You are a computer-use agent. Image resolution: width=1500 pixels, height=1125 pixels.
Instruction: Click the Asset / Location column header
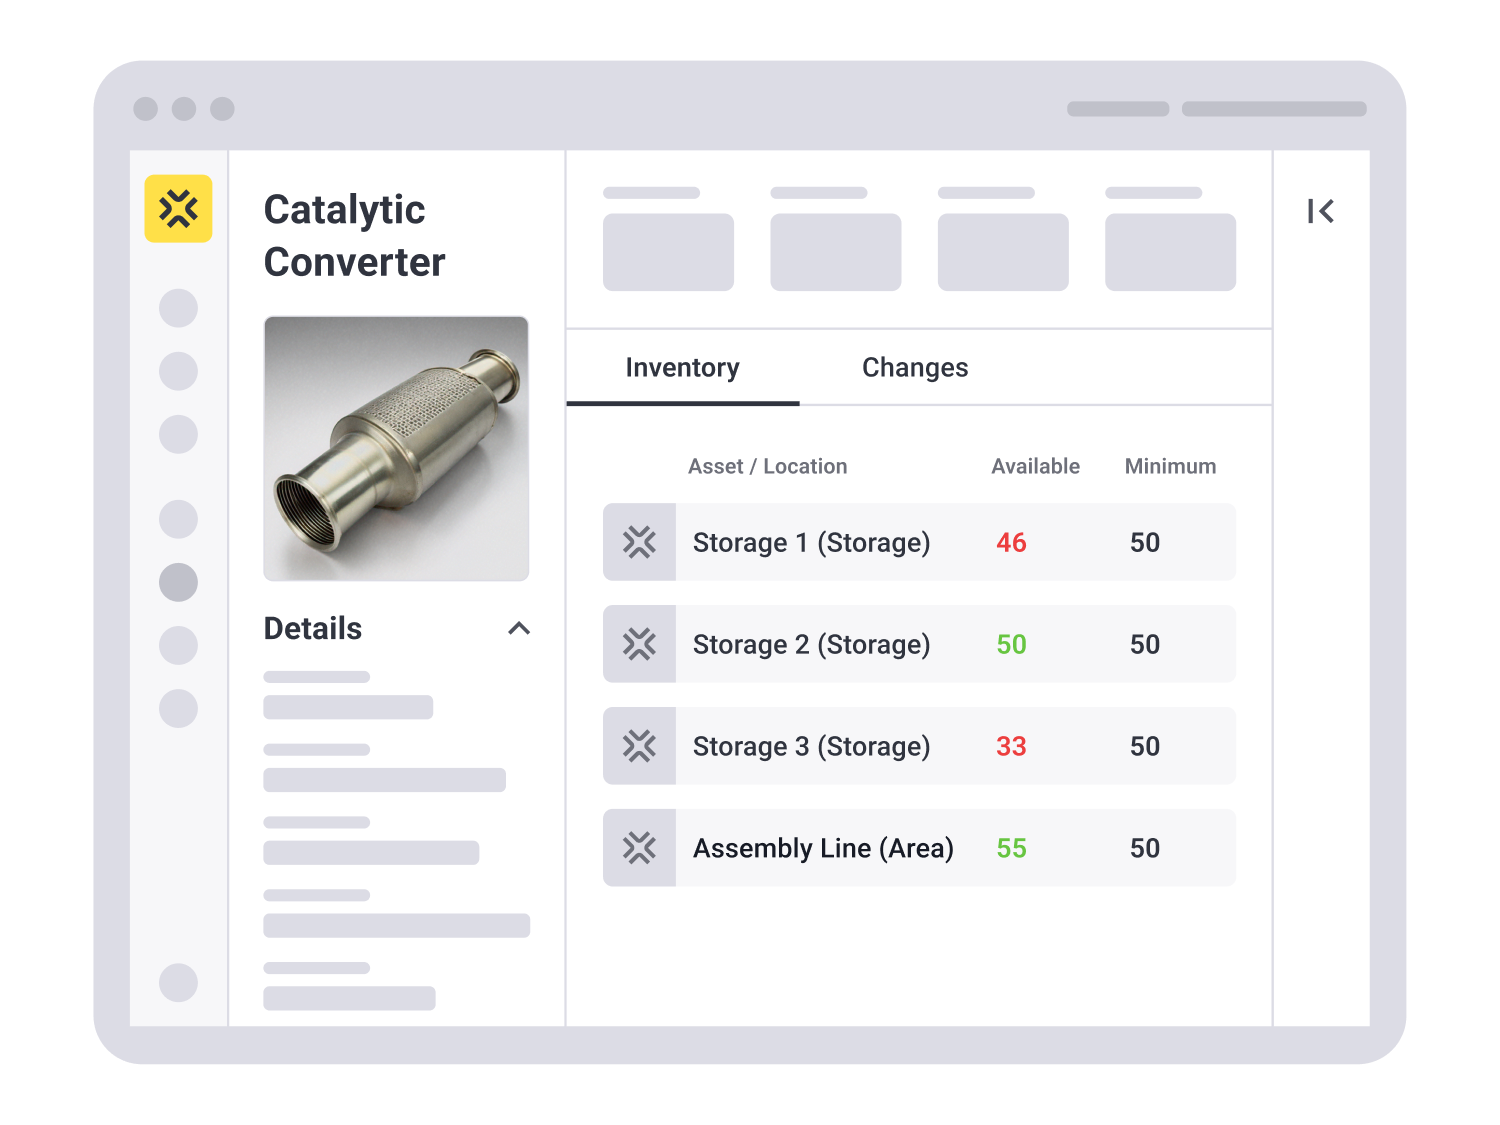(767, 466)
